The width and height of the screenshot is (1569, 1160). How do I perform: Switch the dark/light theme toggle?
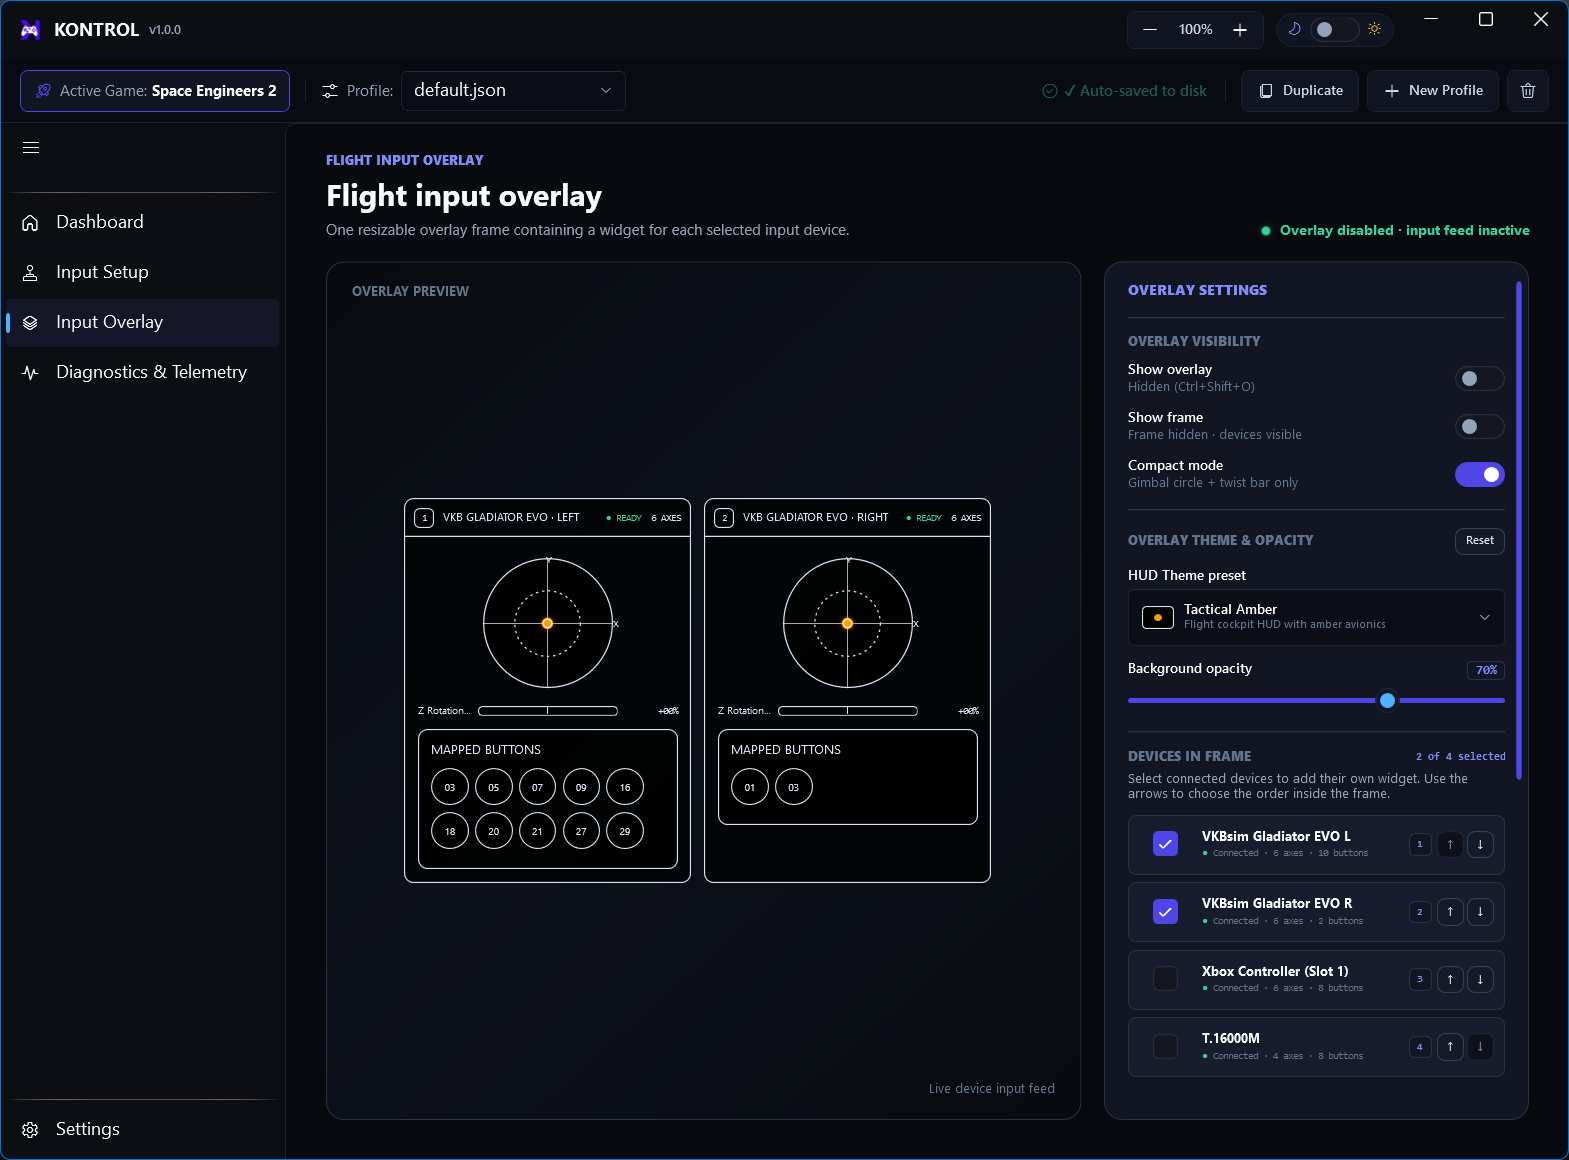1334,29
